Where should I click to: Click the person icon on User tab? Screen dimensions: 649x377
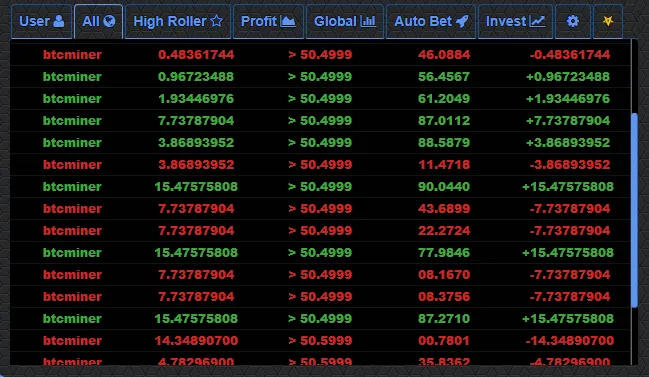[59, 22]
